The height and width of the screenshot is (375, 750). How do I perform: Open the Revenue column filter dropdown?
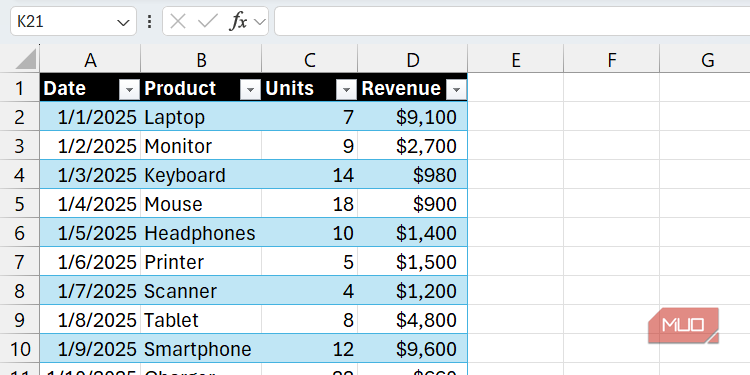click(456, 89)
